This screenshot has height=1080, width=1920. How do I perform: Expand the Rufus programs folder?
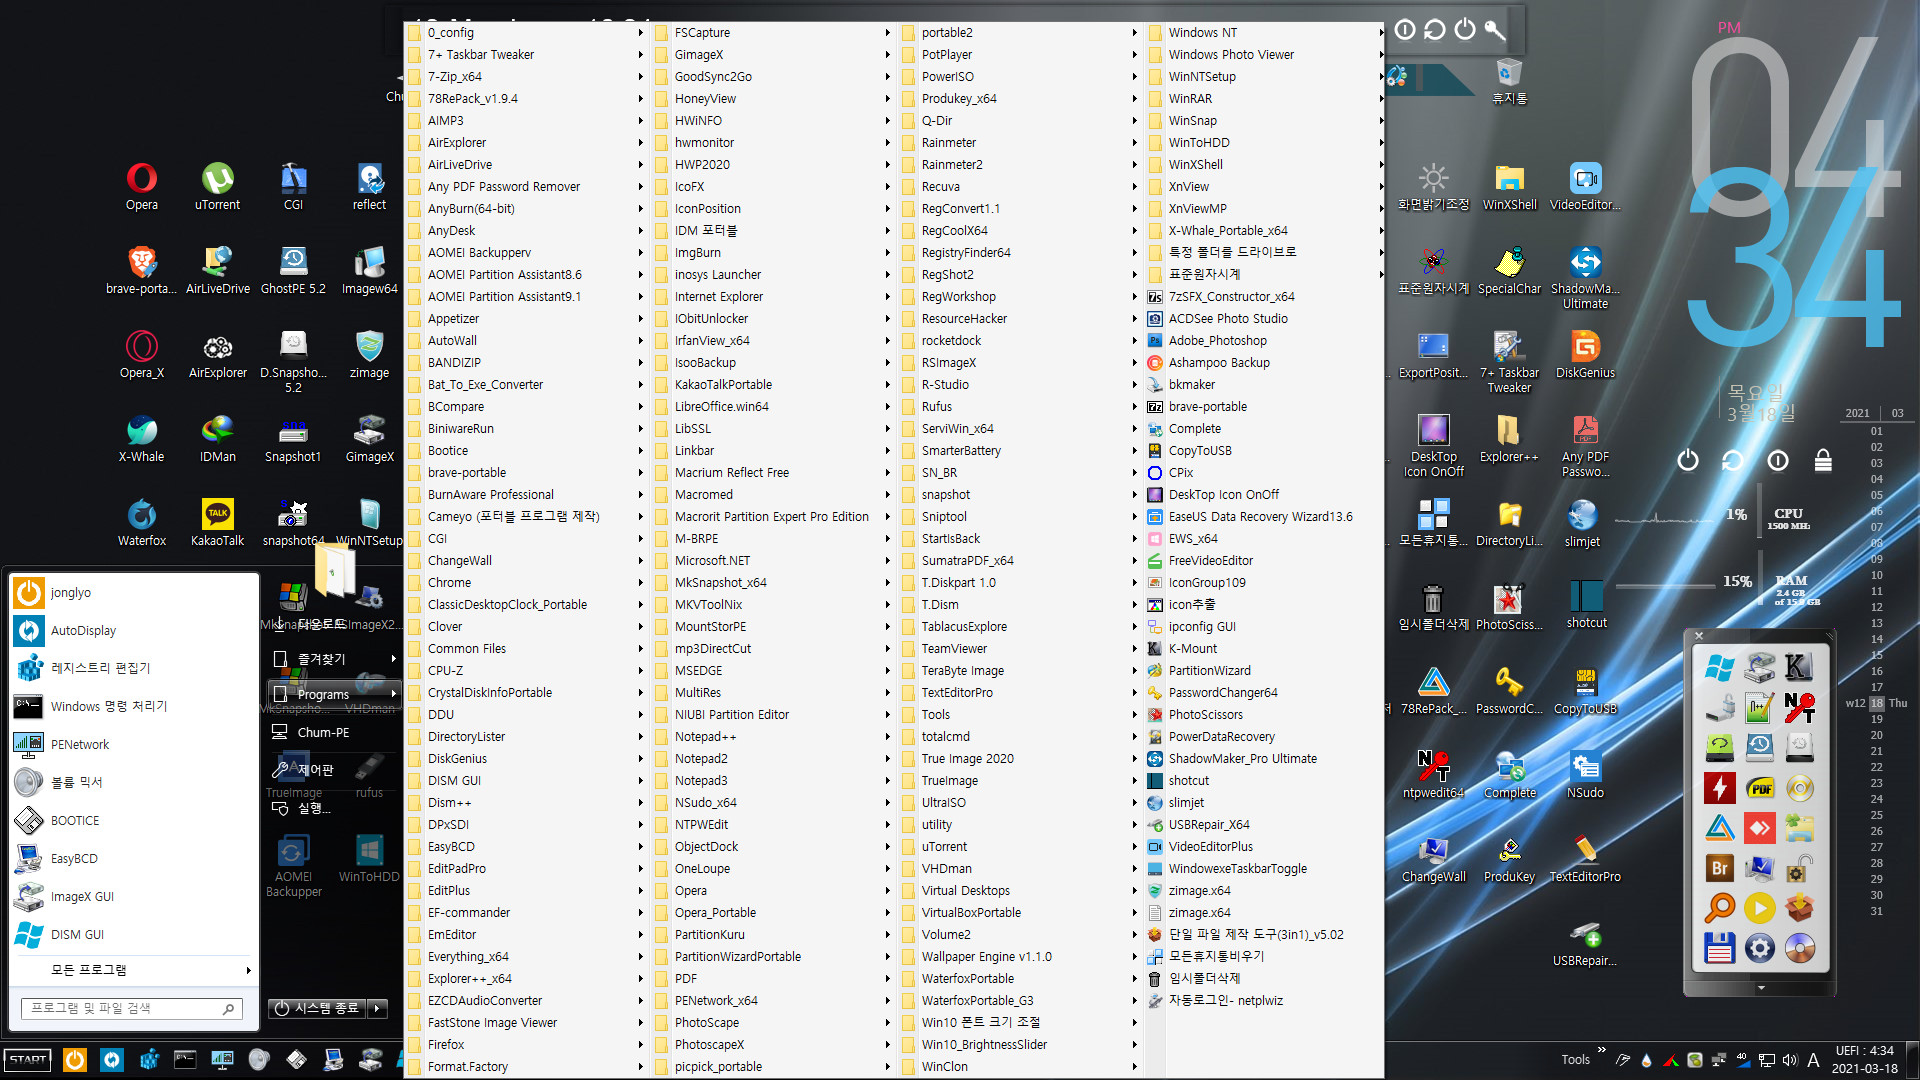1020,406
